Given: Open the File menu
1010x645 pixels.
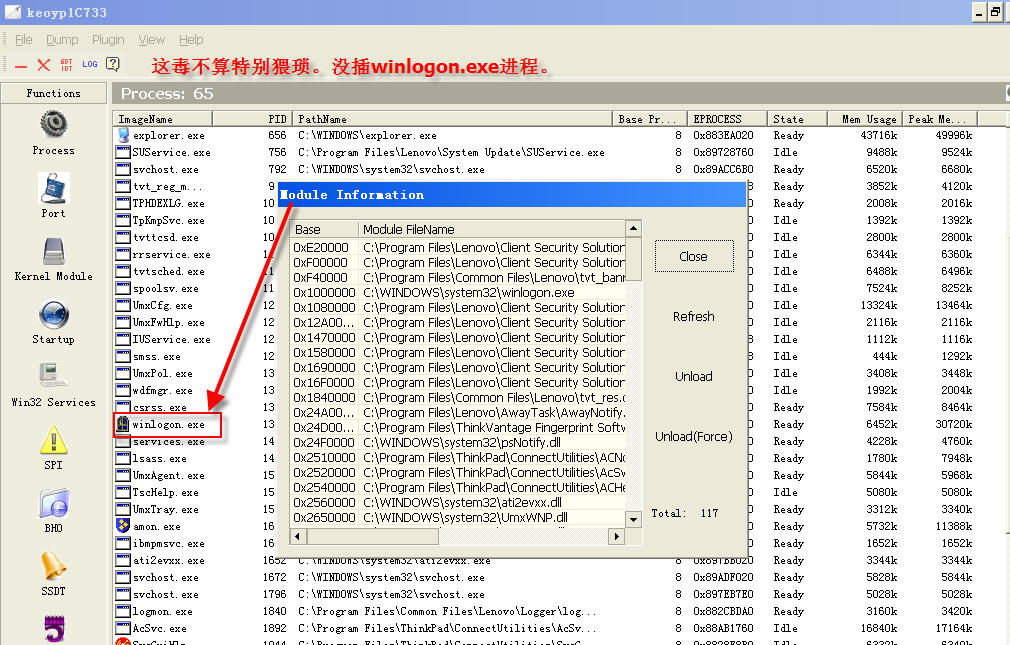Looking at the screenshot, I should (x=23, y=39).
